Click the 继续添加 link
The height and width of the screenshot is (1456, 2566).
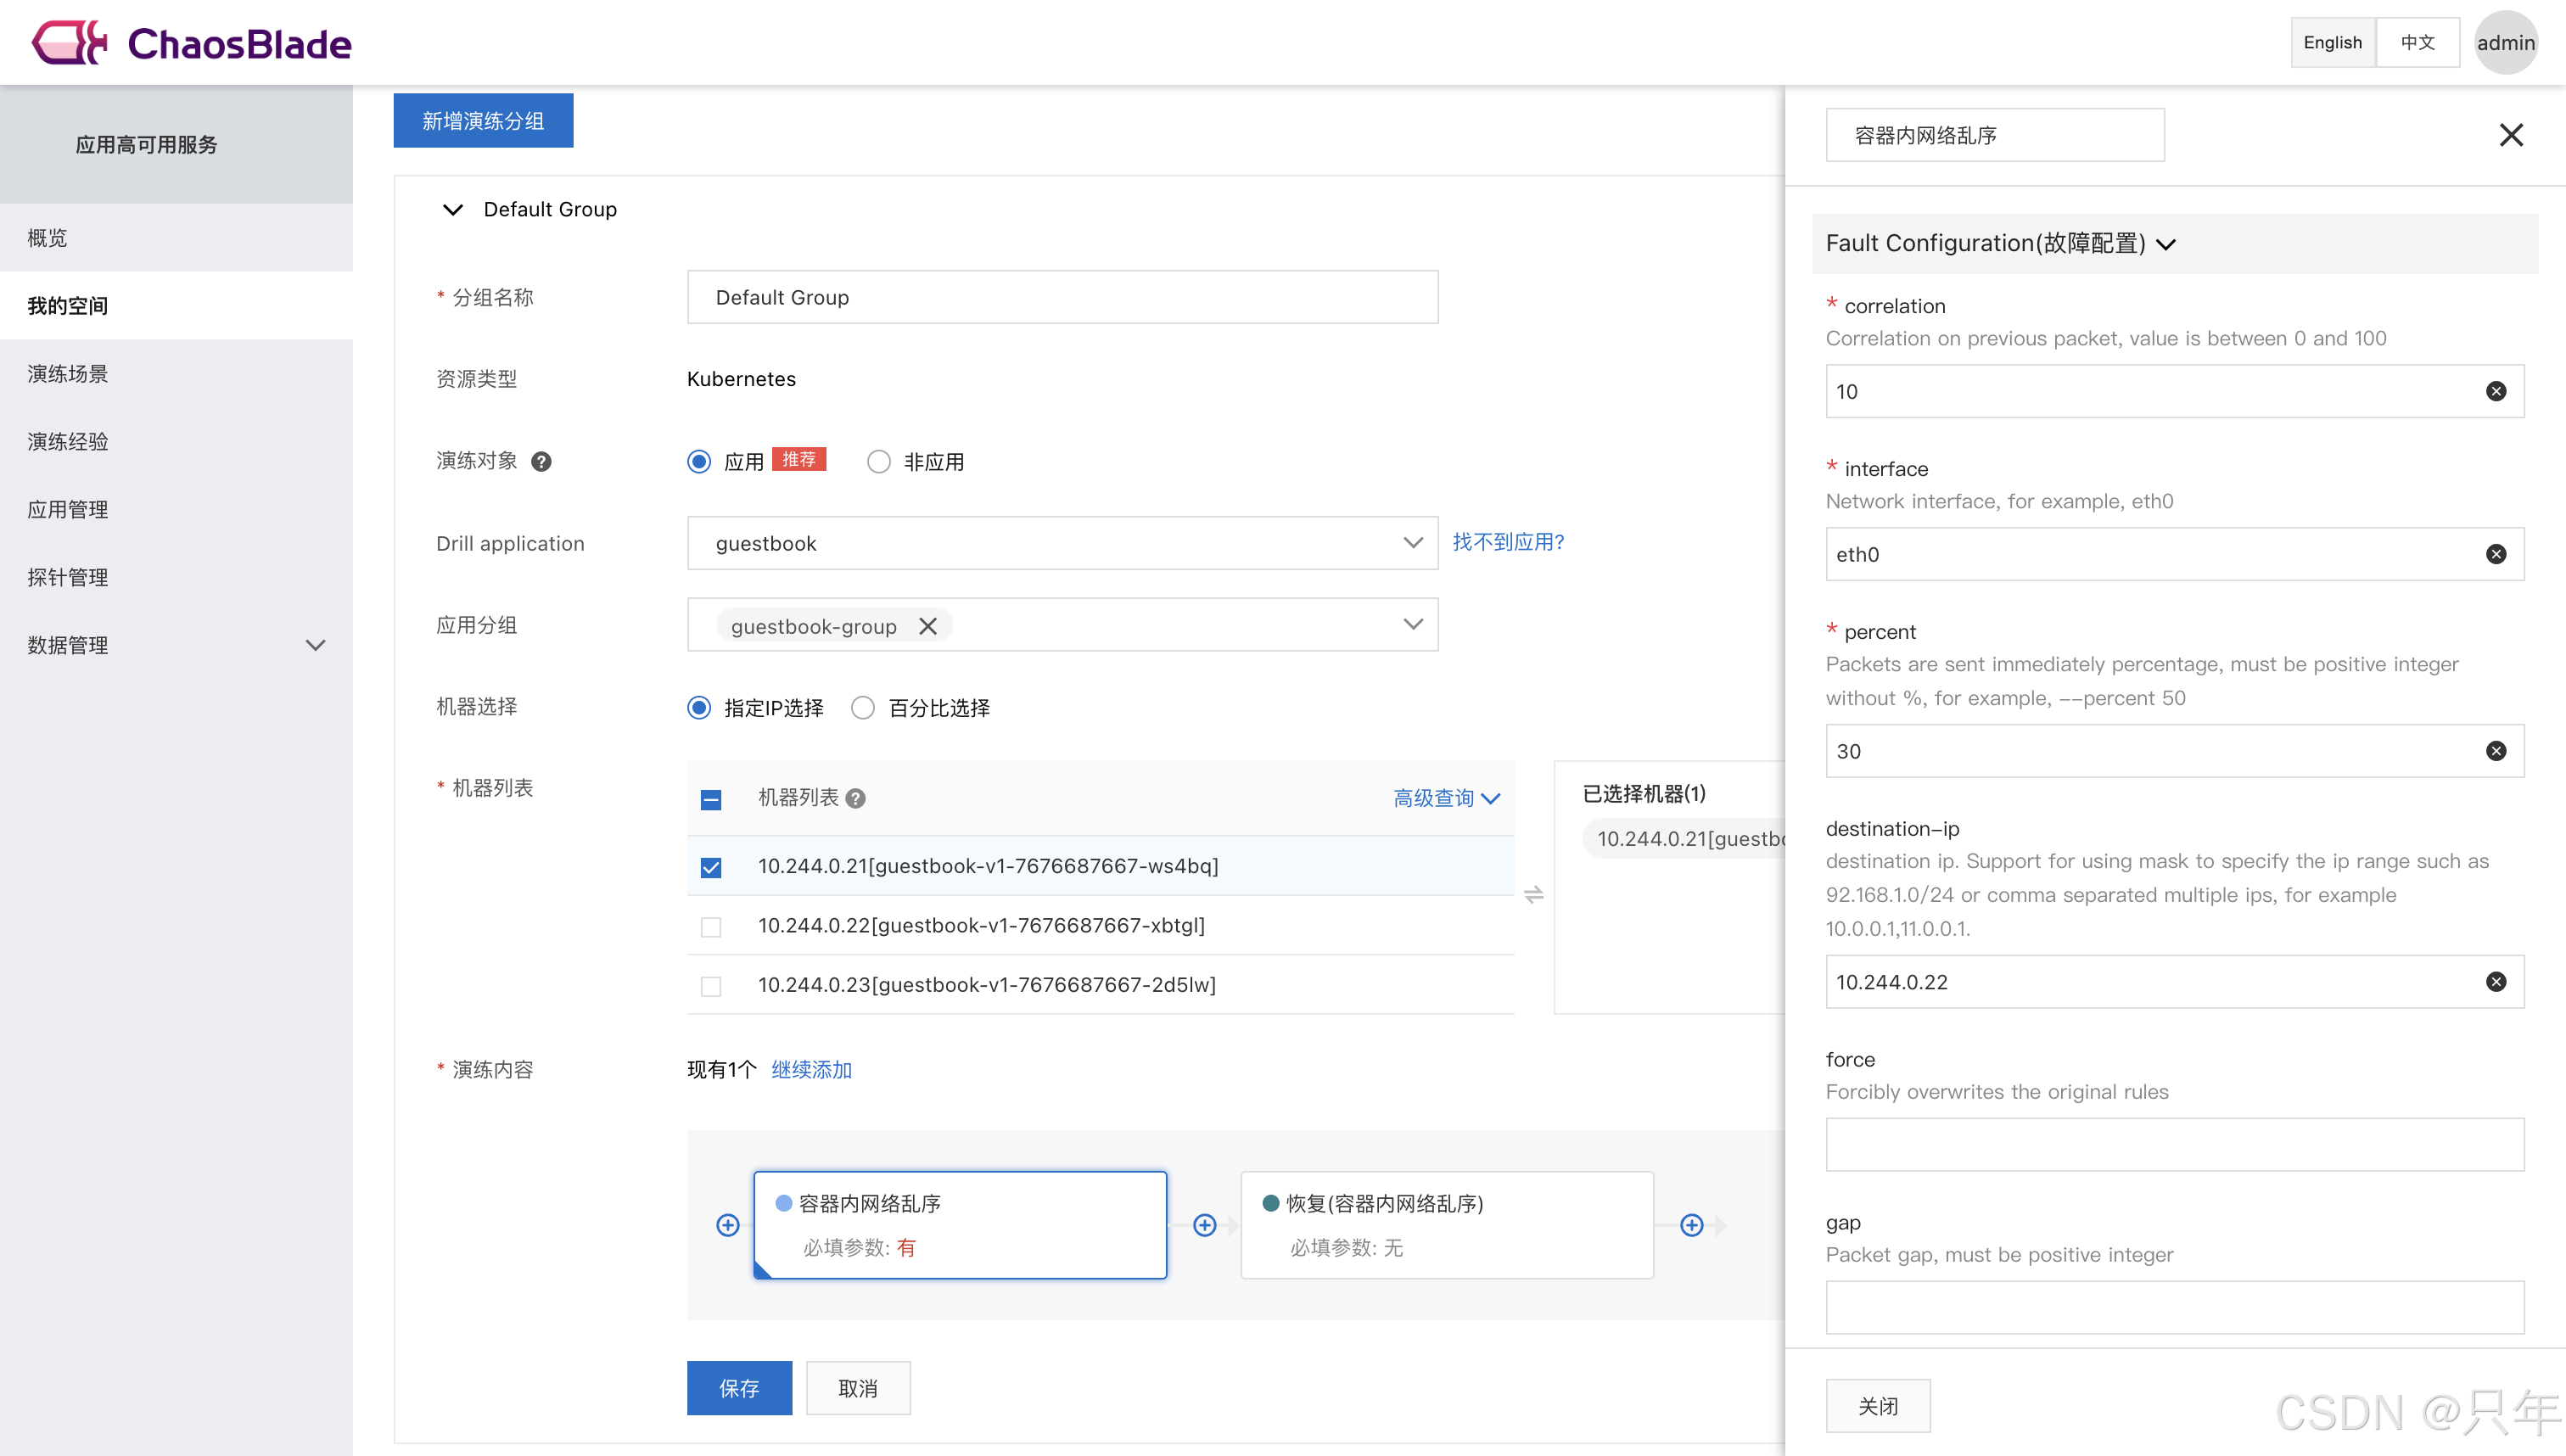[x=811, y=1070]
